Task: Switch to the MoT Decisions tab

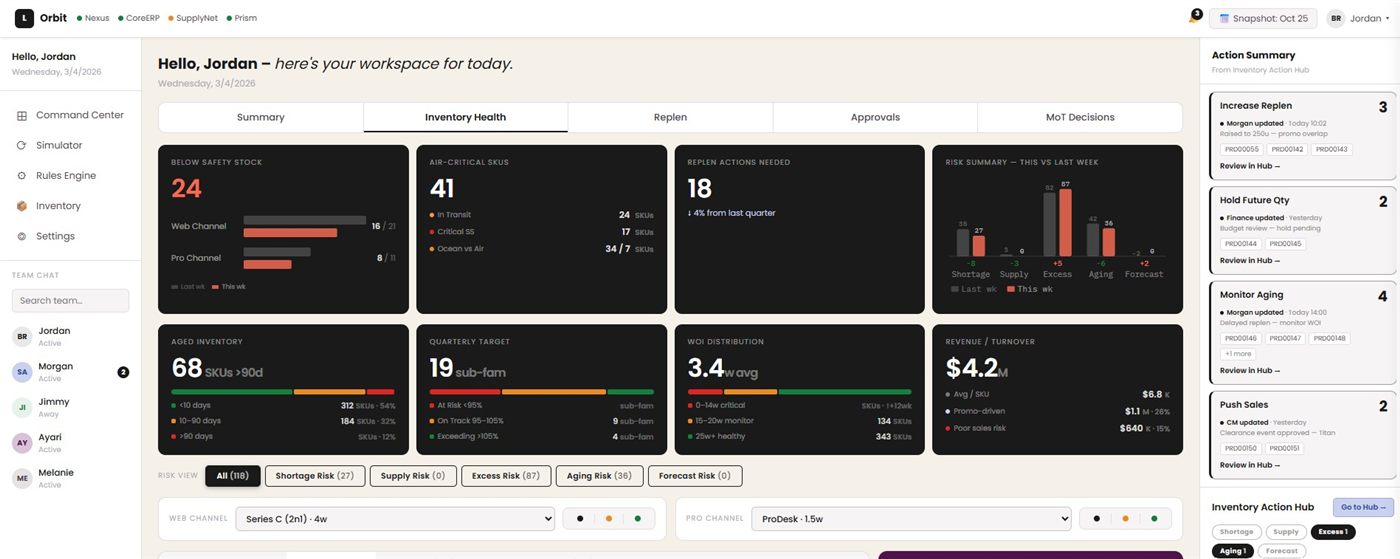Action: 1080,117
